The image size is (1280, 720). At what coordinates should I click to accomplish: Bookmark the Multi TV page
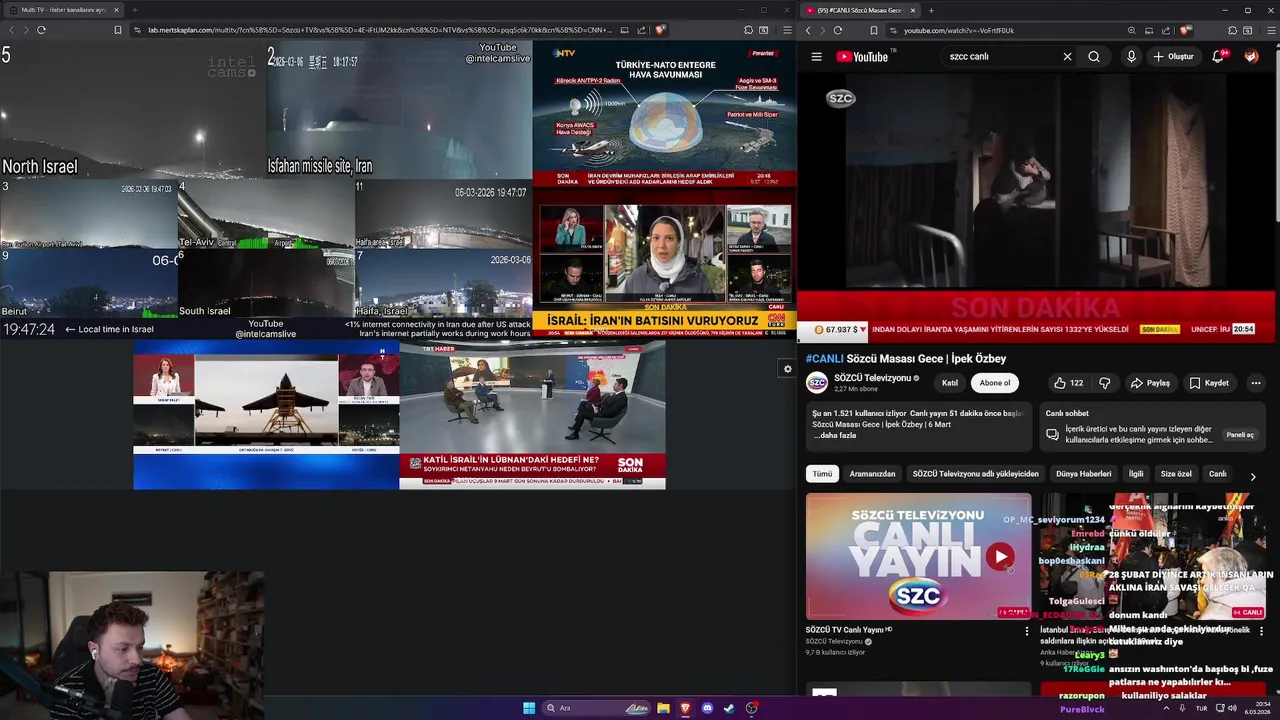pos(117,30)
